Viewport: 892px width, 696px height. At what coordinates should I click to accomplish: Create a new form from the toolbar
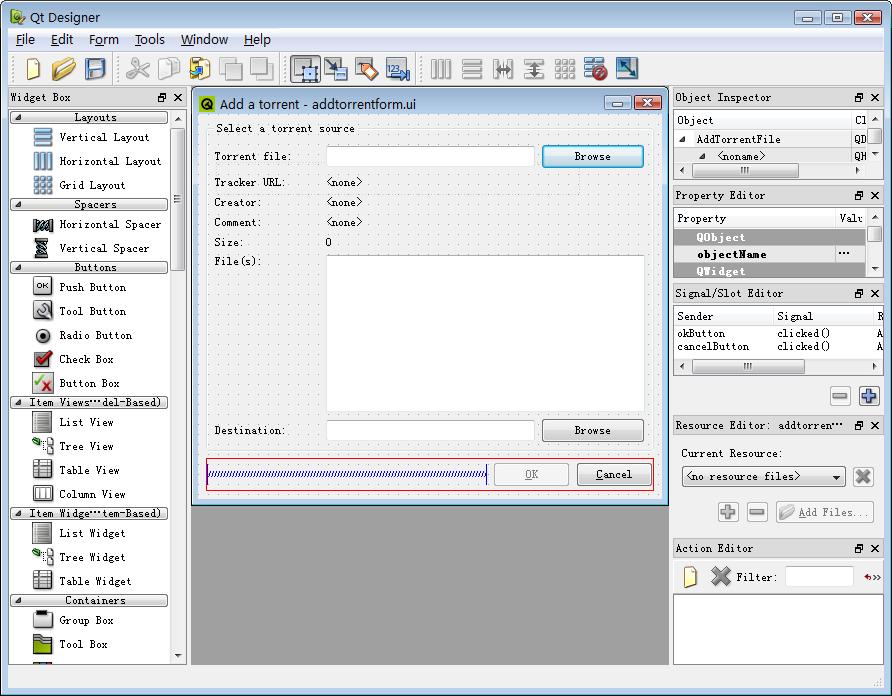(33, 69)
